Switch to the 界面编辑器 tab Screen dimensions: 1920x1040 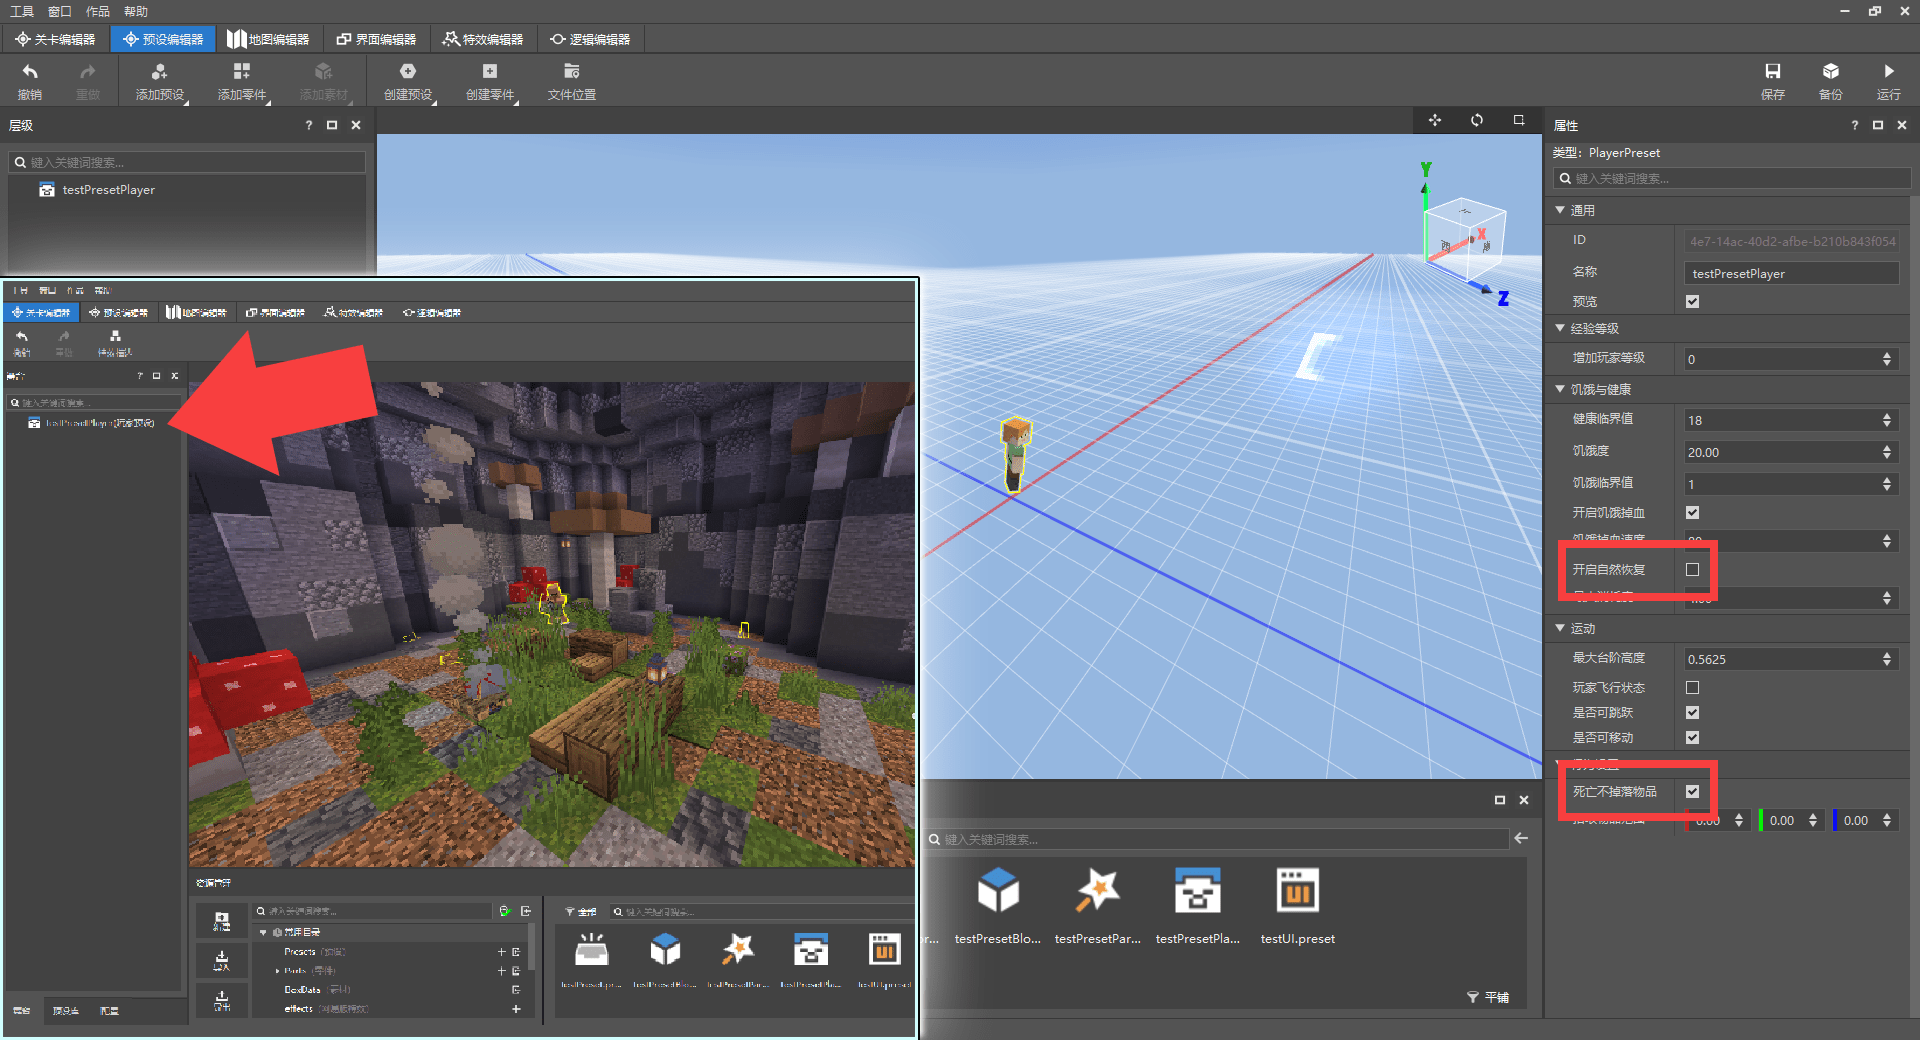click(376, 39)
